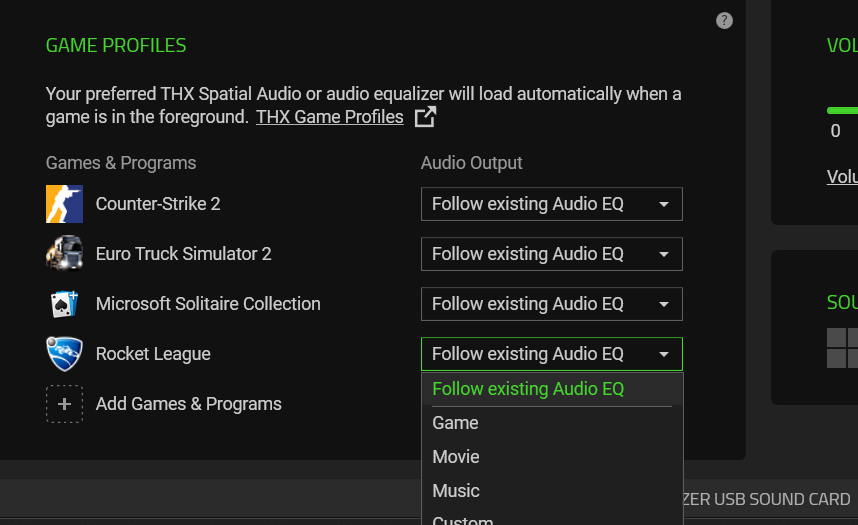The image size is (858, 525).
Task: Open the THX Game Profiles link
Action: click(329, 117)
